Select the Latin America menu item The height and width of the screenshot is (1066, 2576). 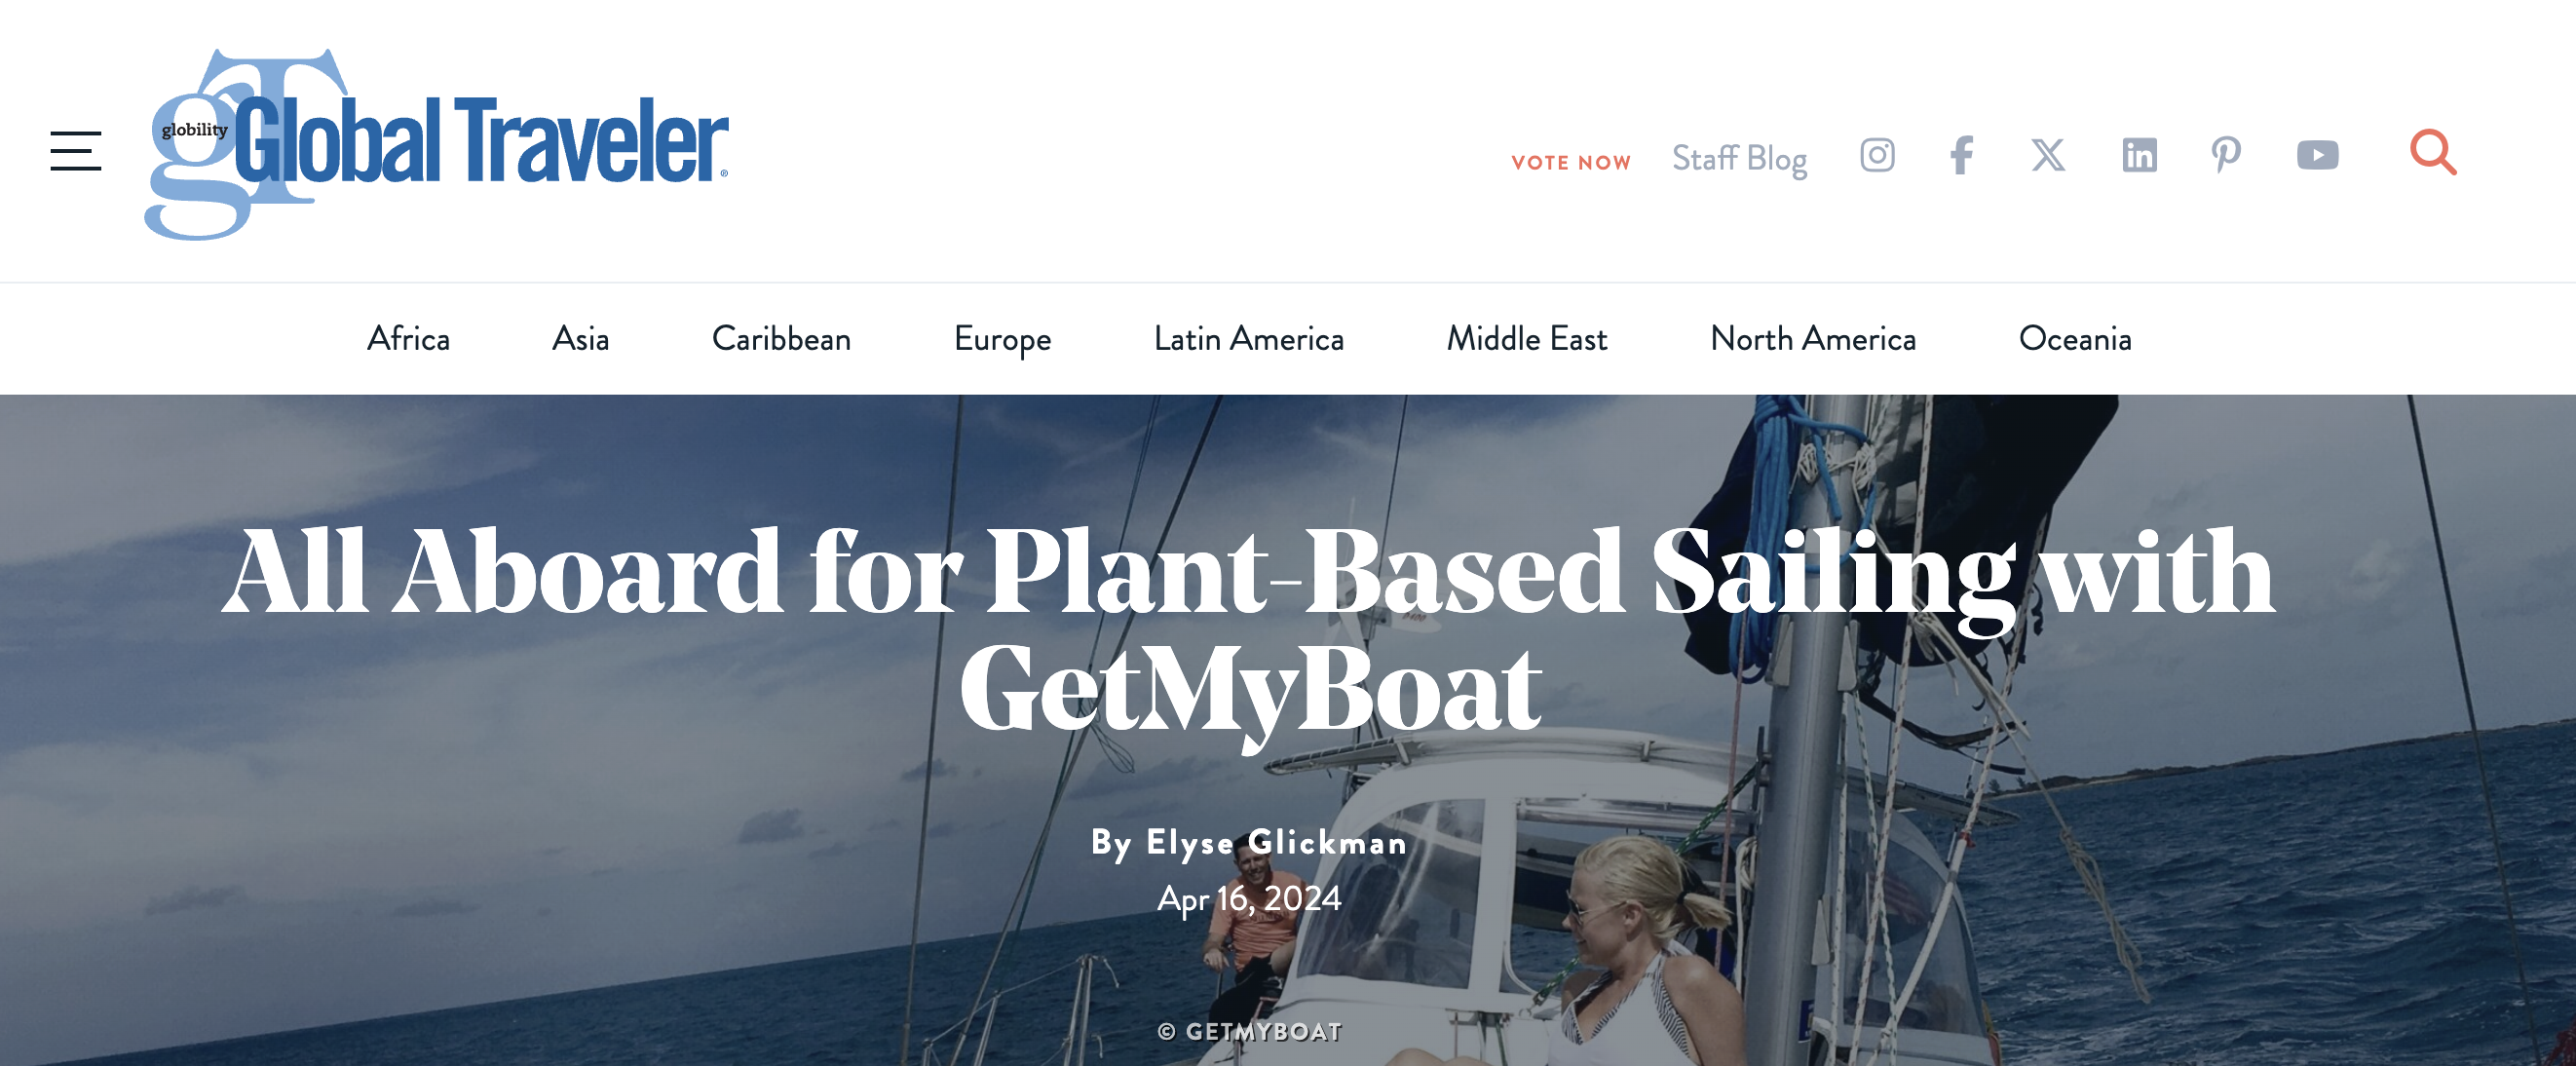click(1248, 339)
